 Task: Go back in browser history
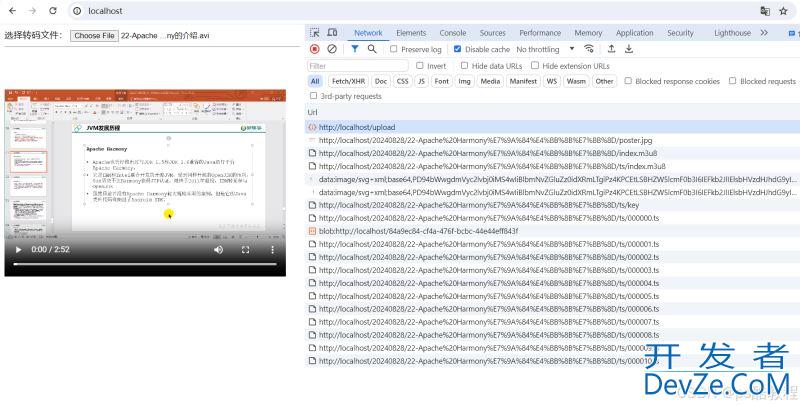click(x=13, y=11)
